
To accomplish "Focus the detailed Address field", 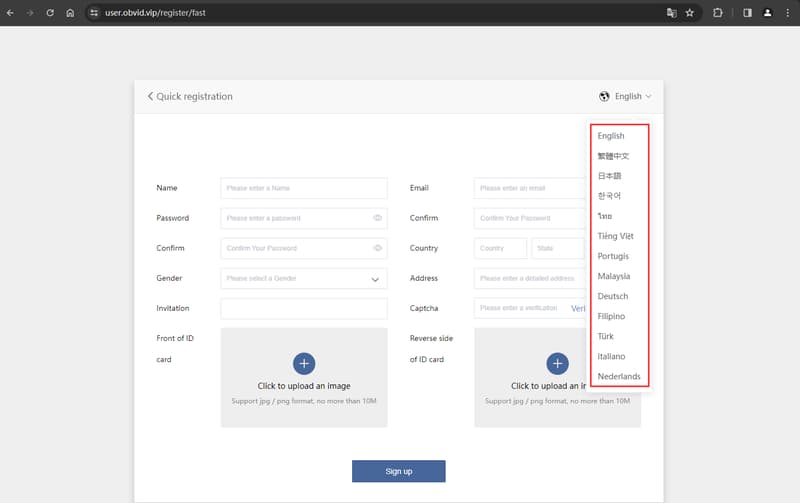I will (530, 279).
